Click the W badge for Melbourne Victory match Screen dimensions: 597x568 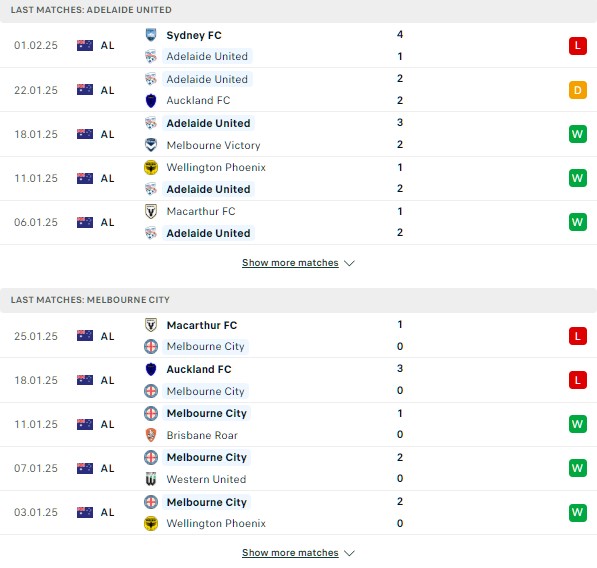pyautogui.click(x=578, y=134)
